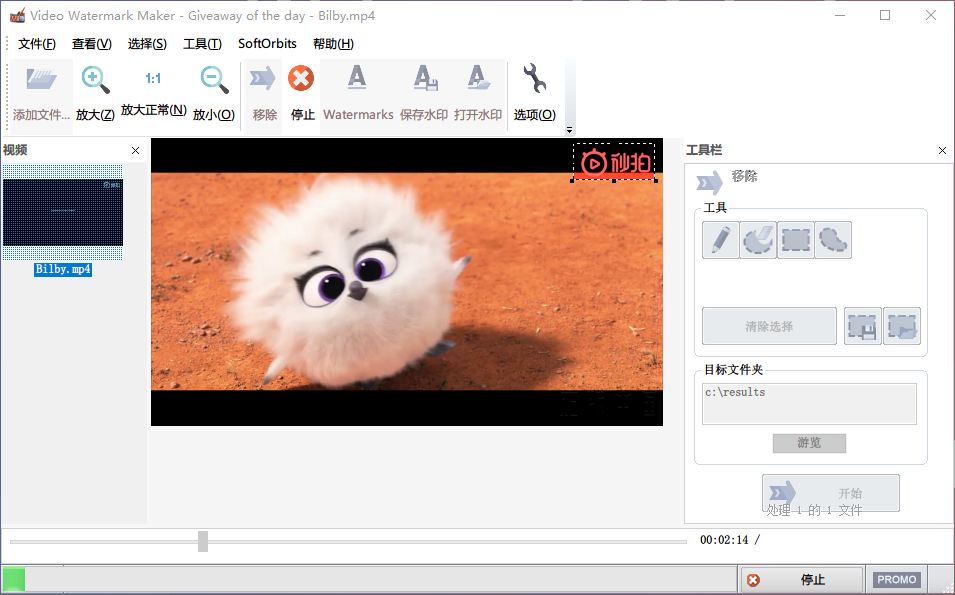
Task: Select the Bilby.mp4 video thumbnail
Action: [63, 212]
